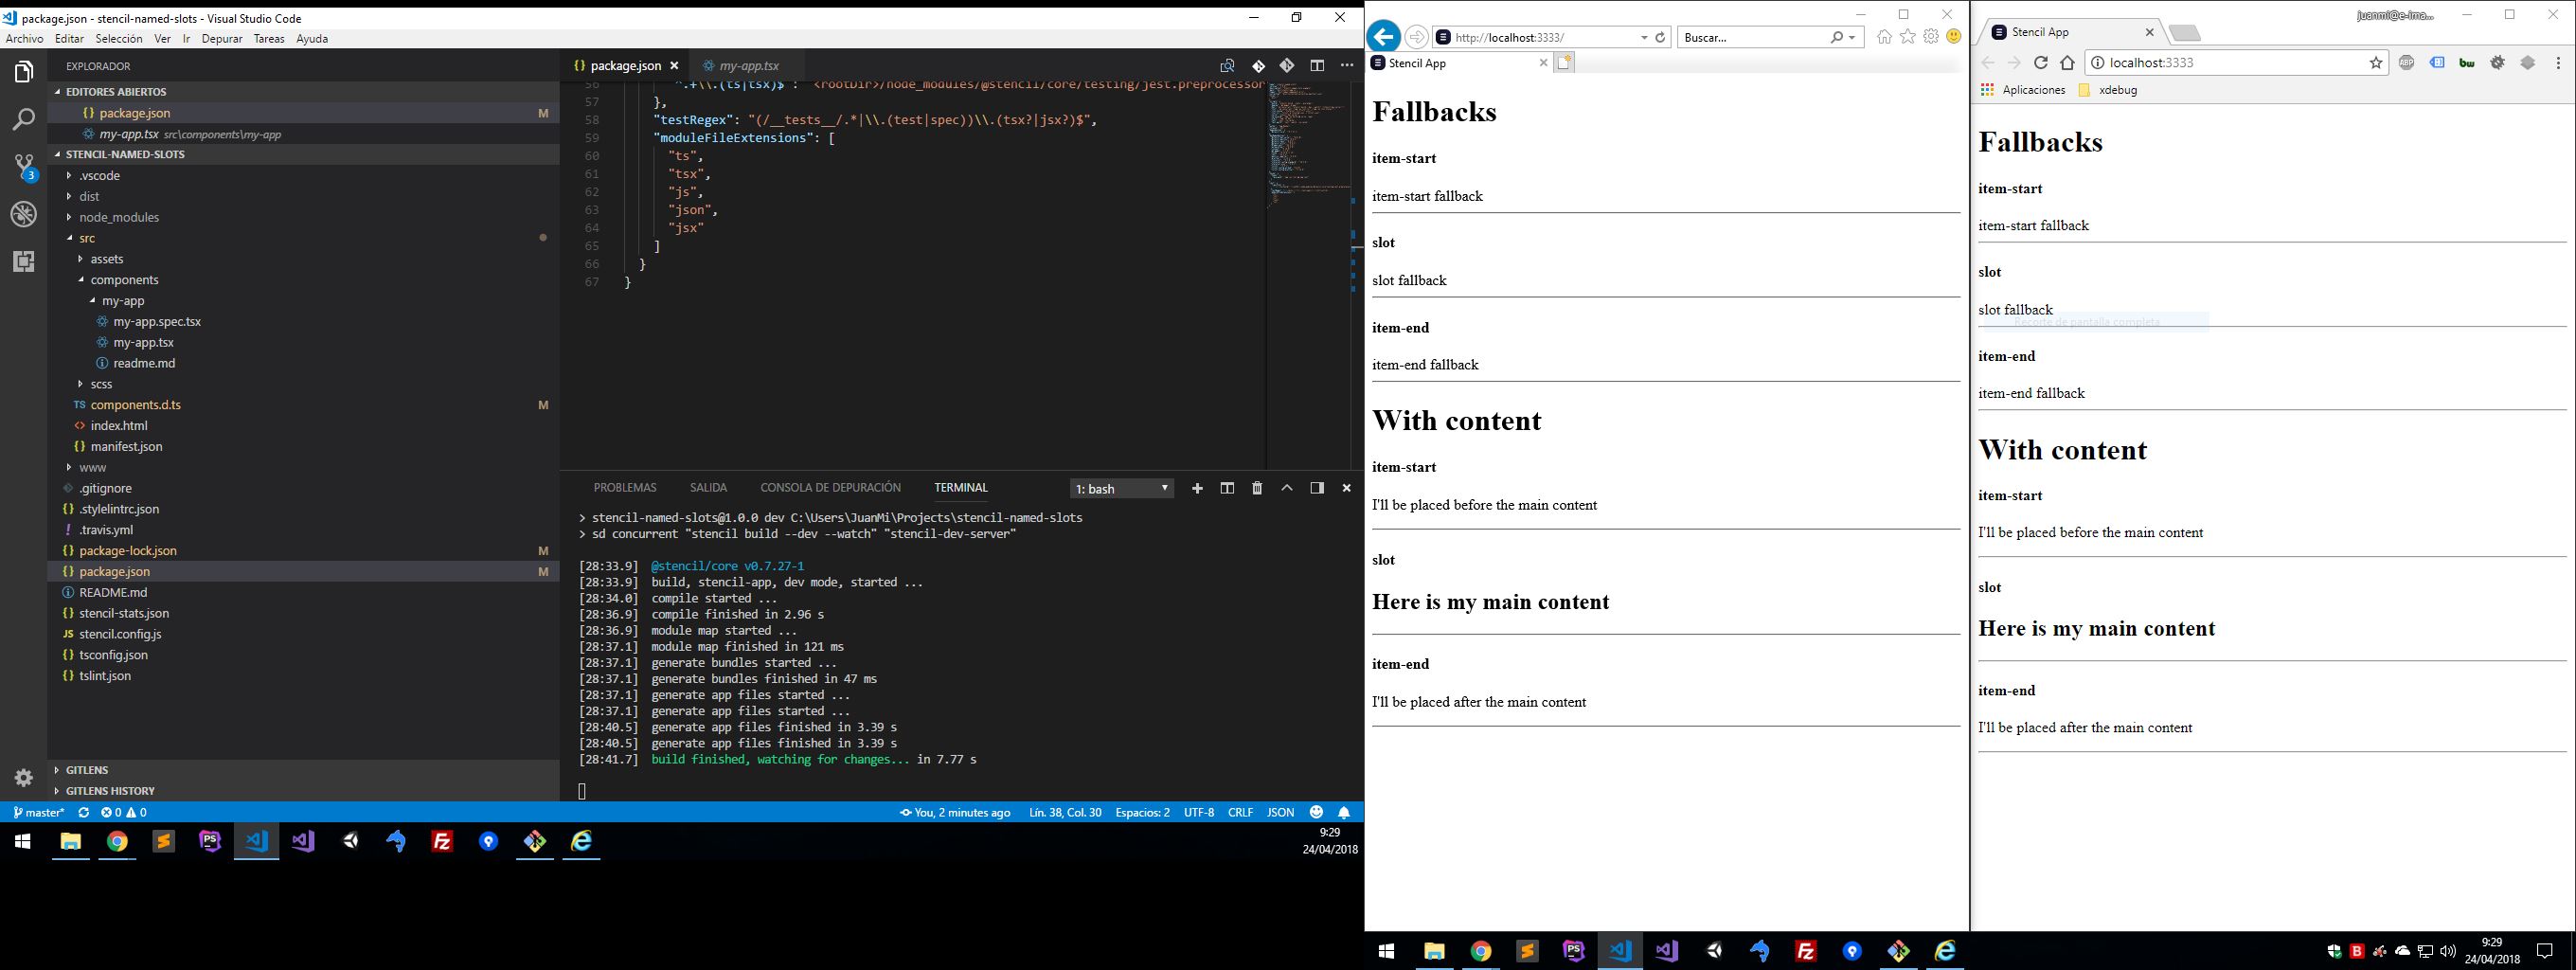Split the editor with split icon
Image resolution: width=2576 pixels, height=970 pixels.
[1316, 65]
